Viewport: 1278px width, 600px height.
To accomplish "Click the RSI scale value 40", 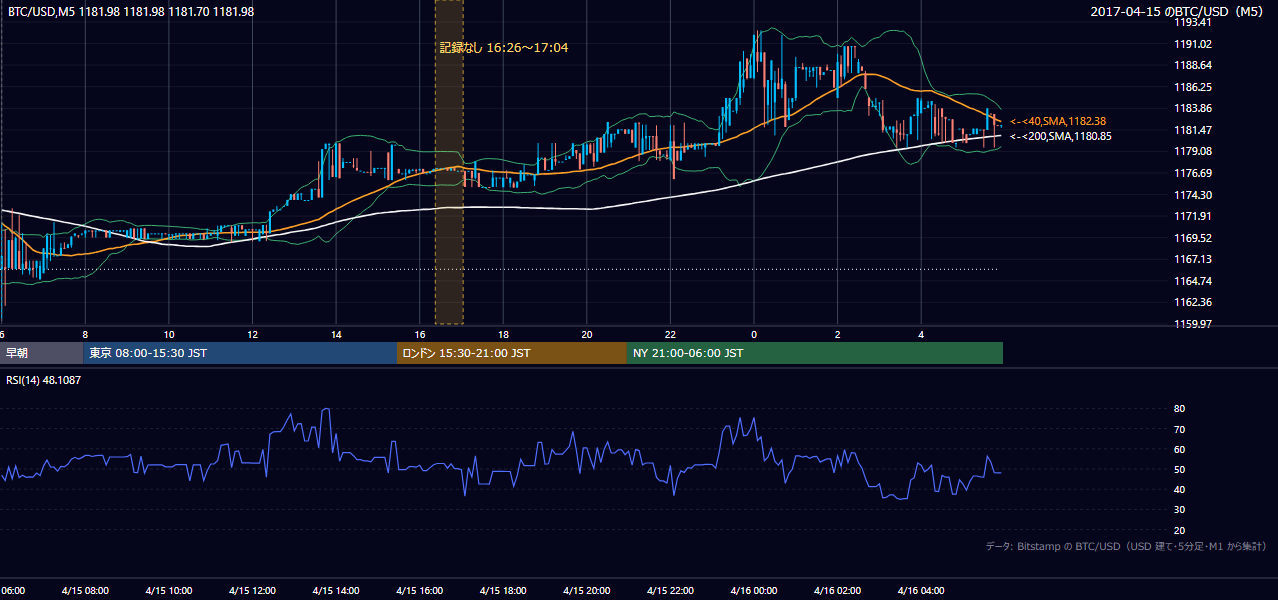I will [1179, 489].
